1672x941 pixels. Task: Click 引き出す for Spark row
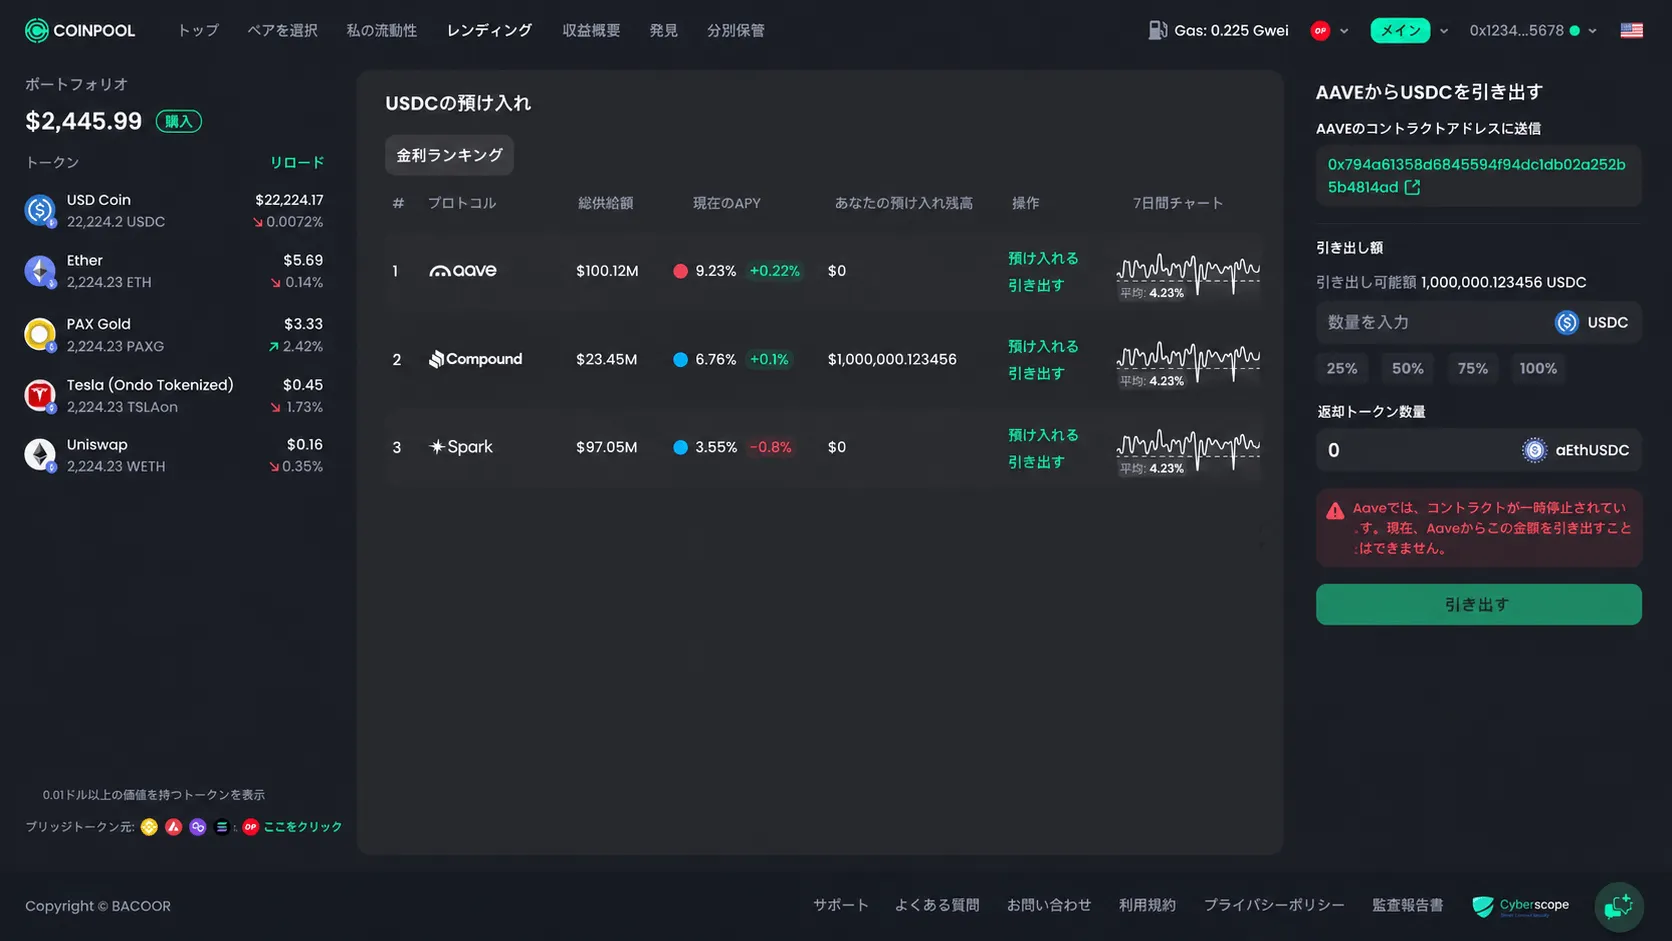[x=1036, y=462]
